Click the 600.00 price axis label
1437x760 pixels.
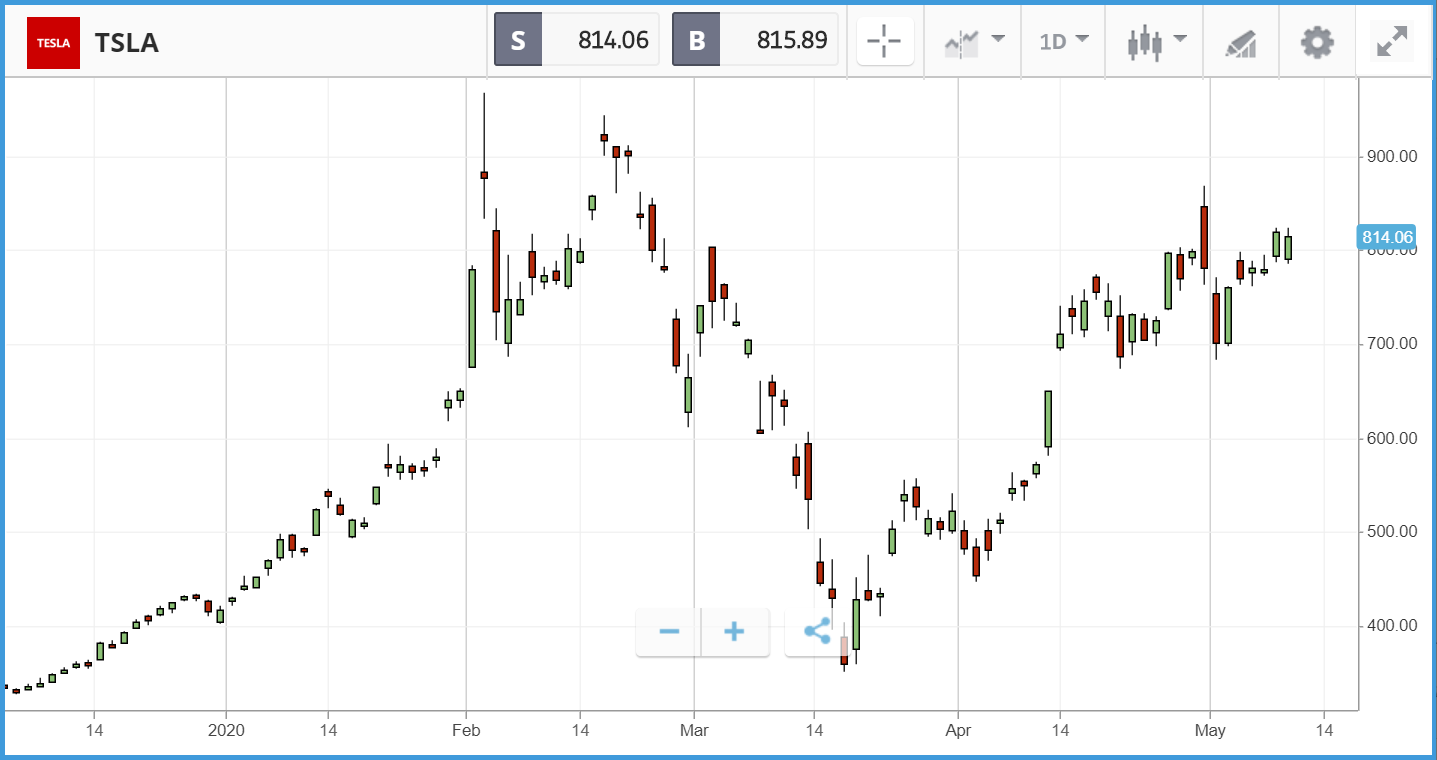click(x=1392, y=438)
